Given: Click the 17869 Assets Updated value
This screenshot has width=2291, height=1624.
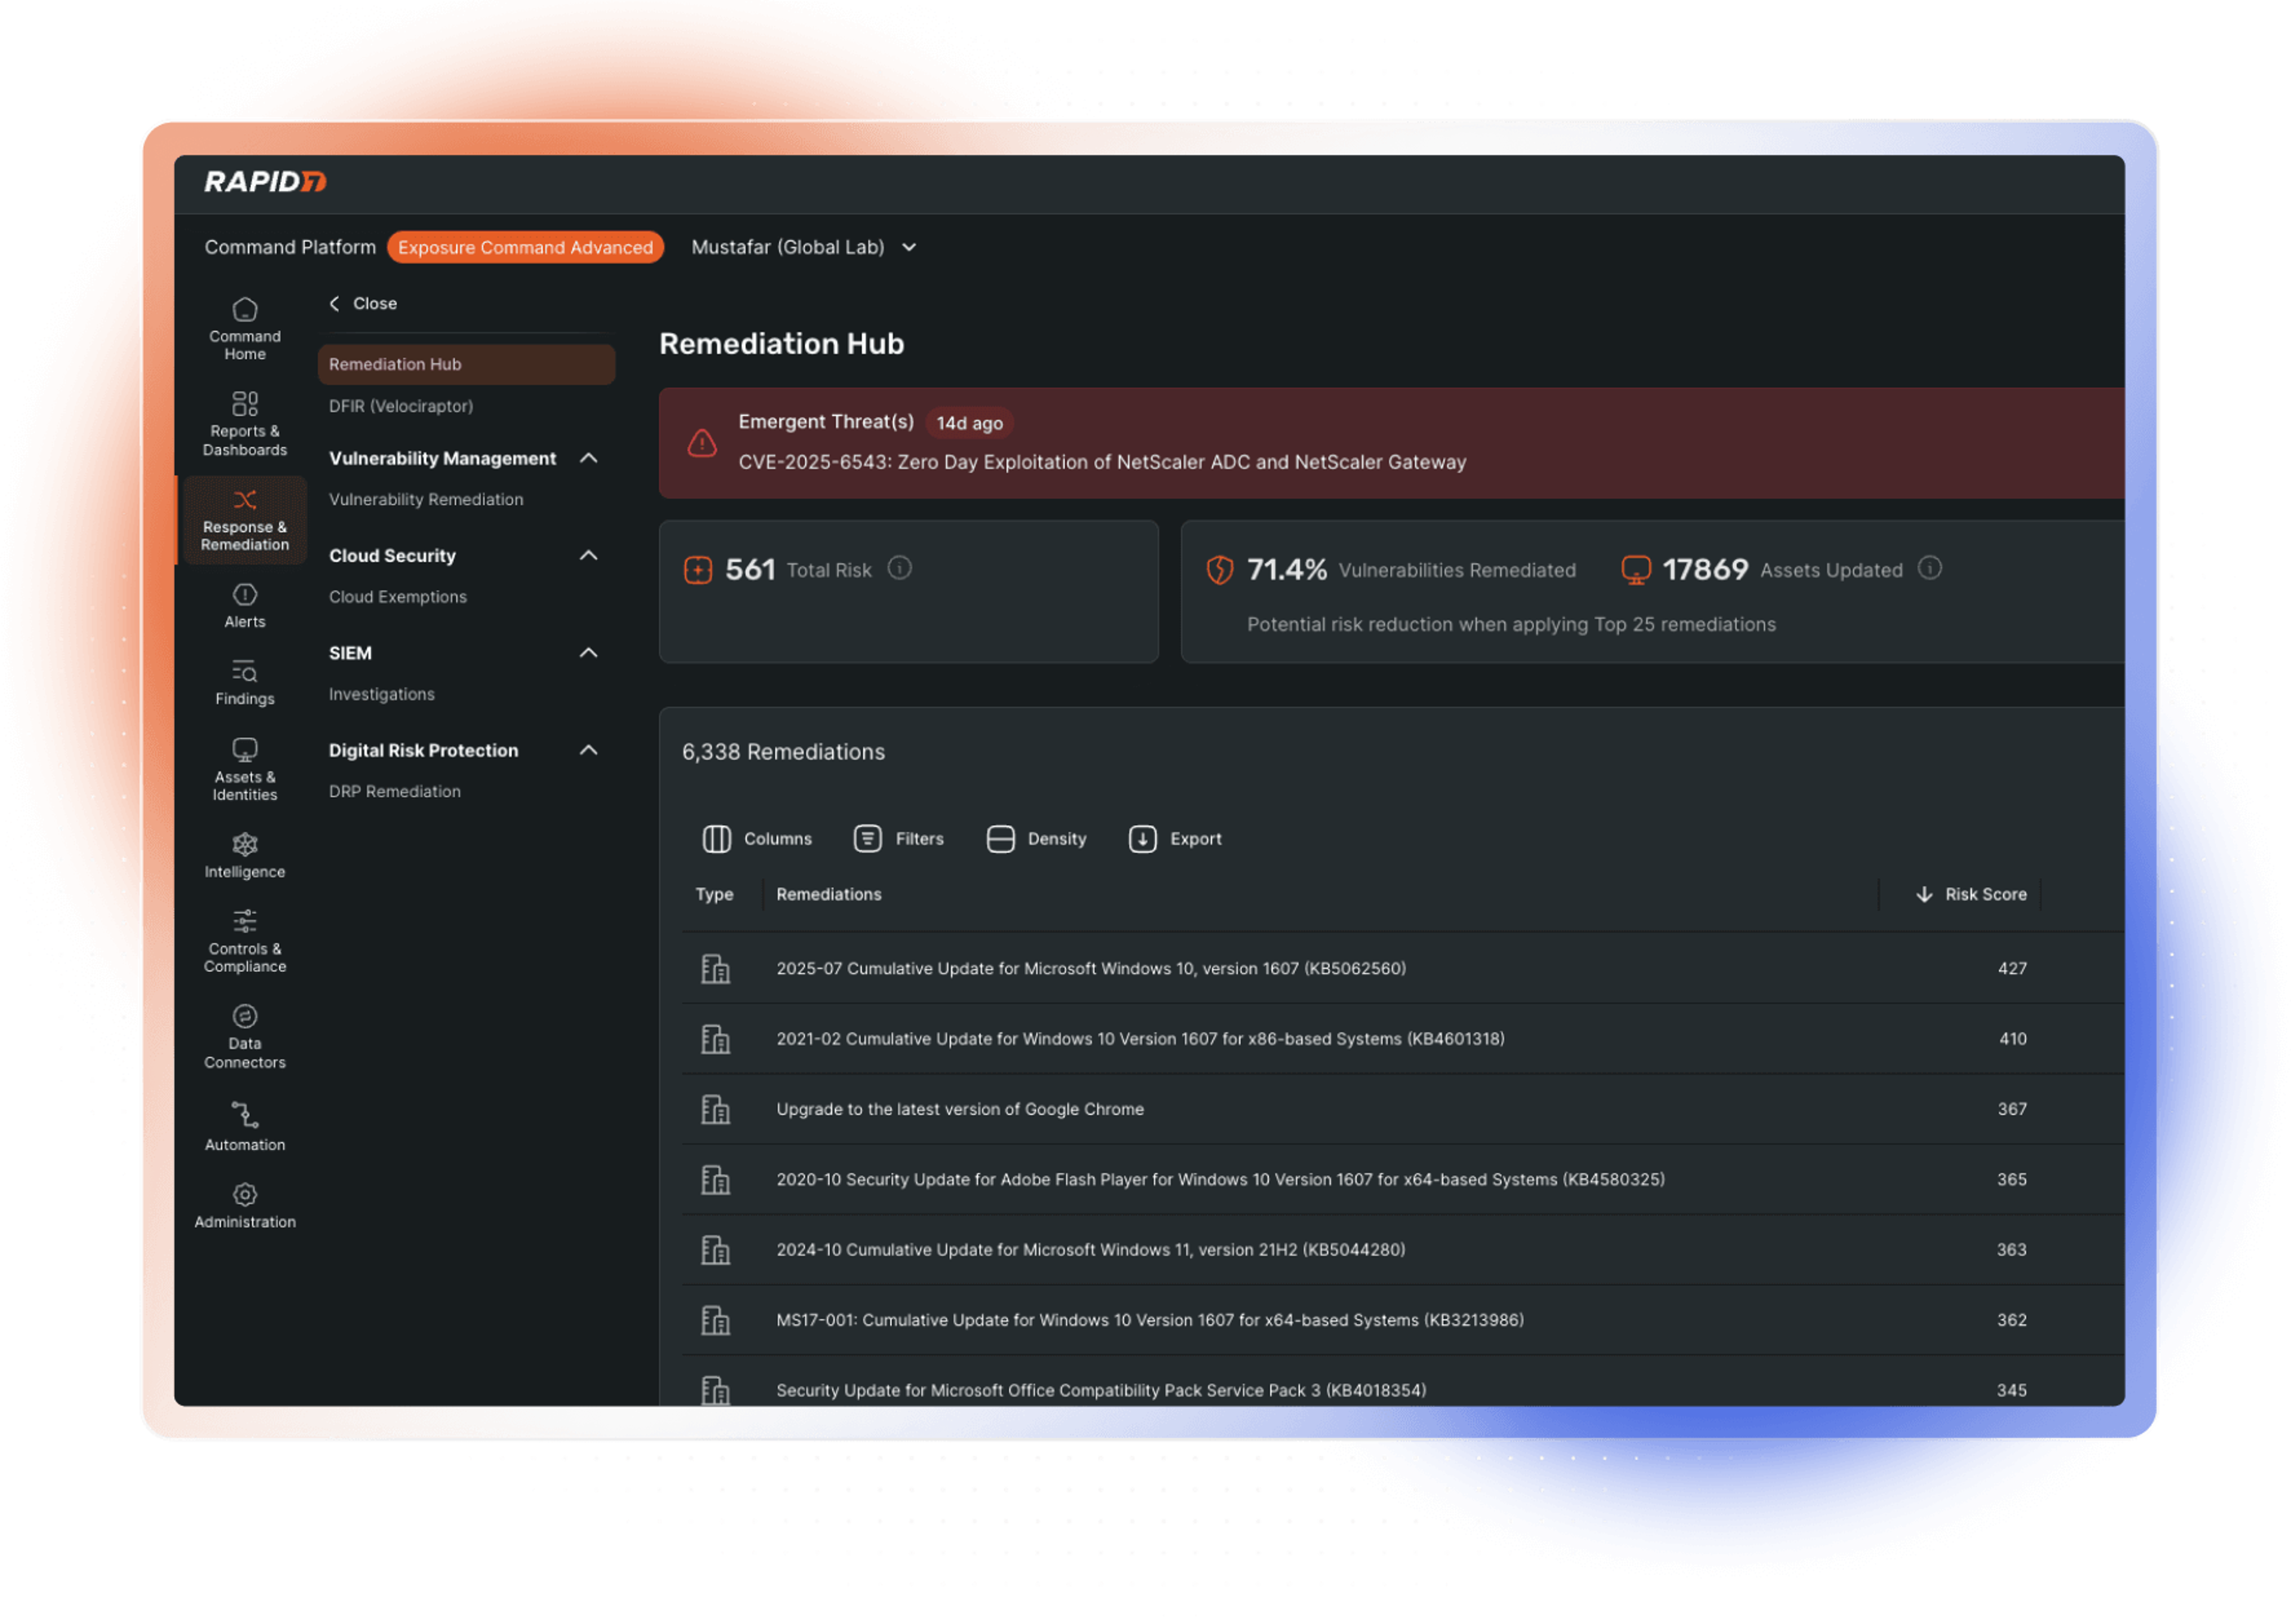Looking at the screenshot, I should tap(1705, 570).
